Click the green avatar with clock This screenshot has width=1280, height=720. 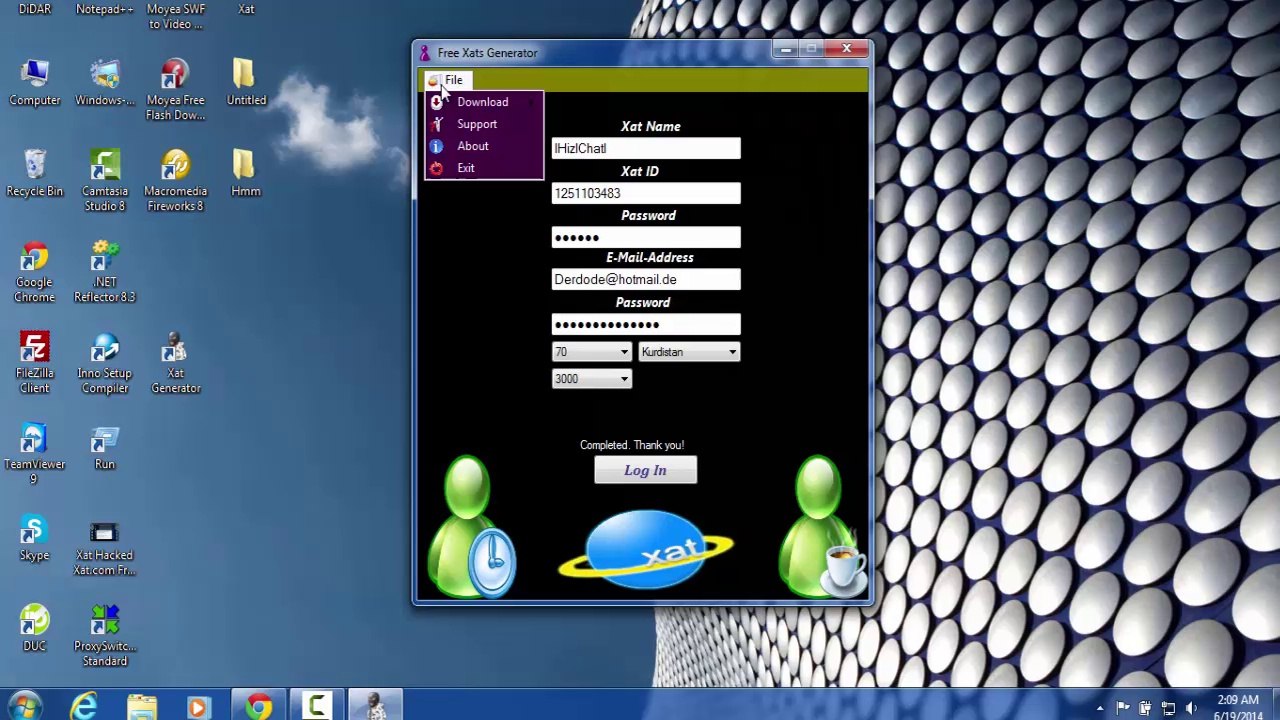(x=471, y=527)
